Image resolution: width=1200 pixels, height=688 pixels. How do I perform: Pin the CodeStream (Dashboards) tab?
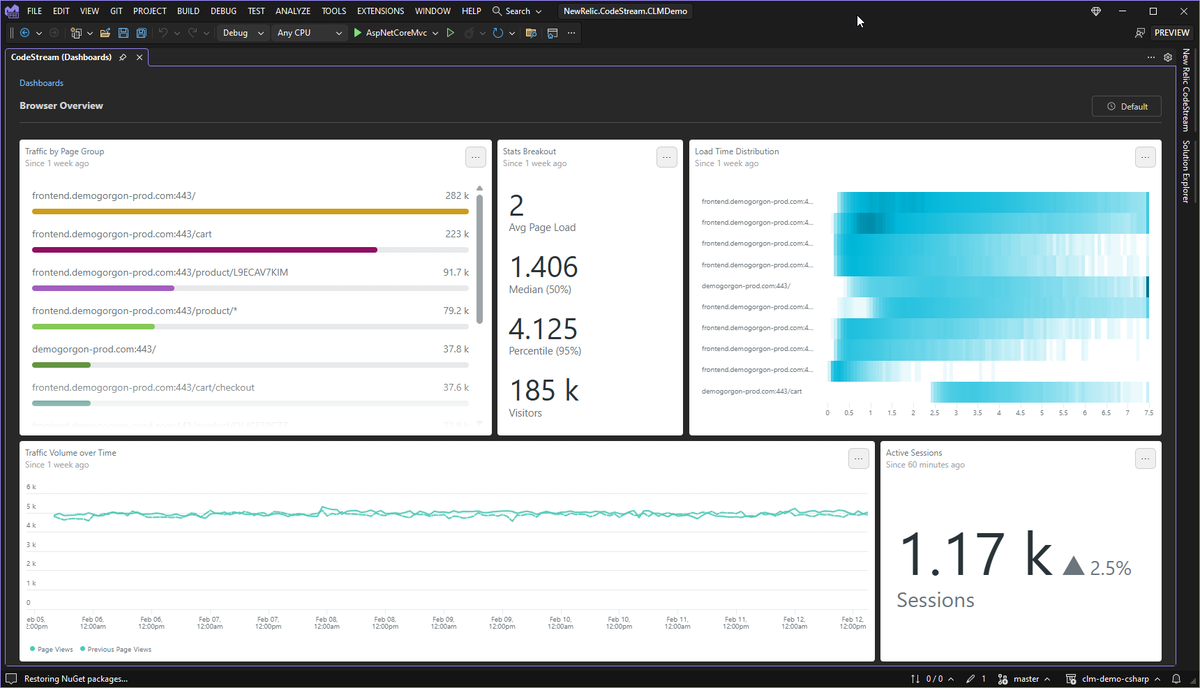click(x=123, y=58)
